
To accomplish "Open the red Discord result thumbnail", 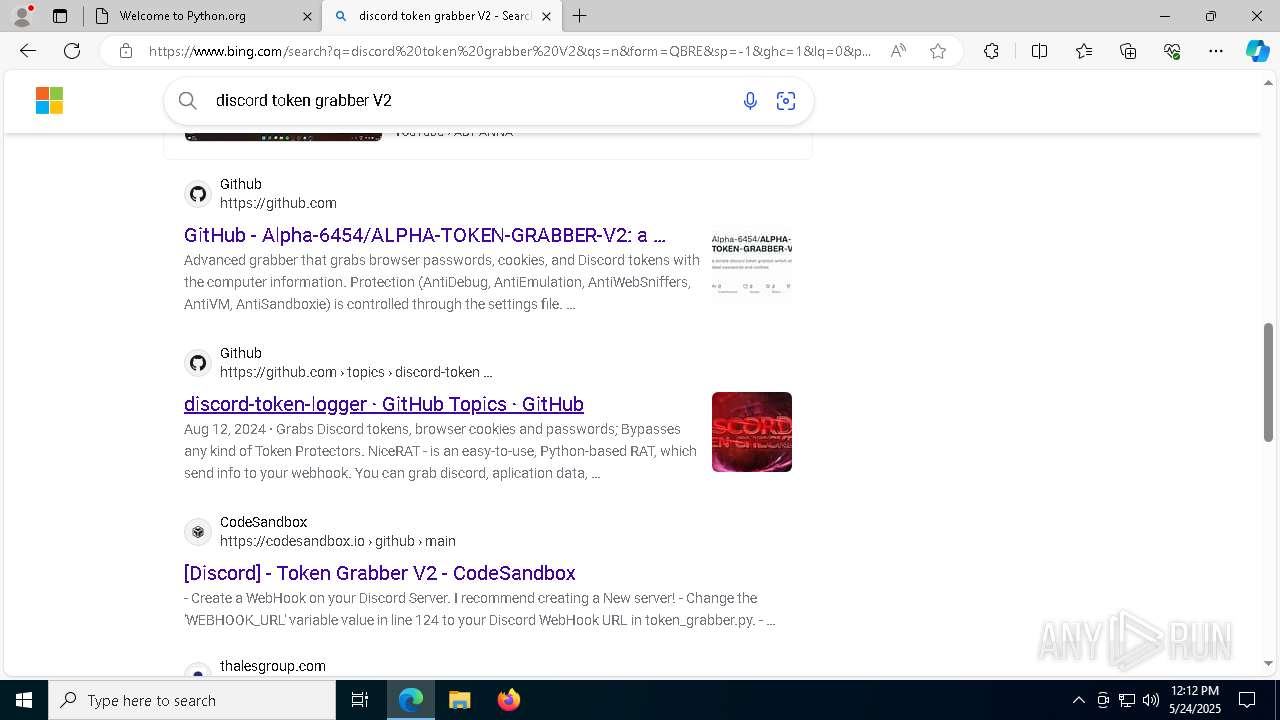I will (752, 432).
